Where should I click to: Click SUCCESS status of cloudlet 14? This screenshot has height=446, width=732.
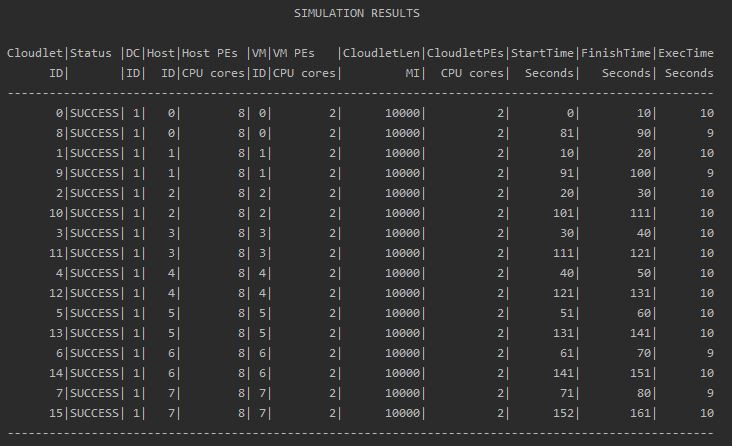pyautogui.click(x=95, y=373)
